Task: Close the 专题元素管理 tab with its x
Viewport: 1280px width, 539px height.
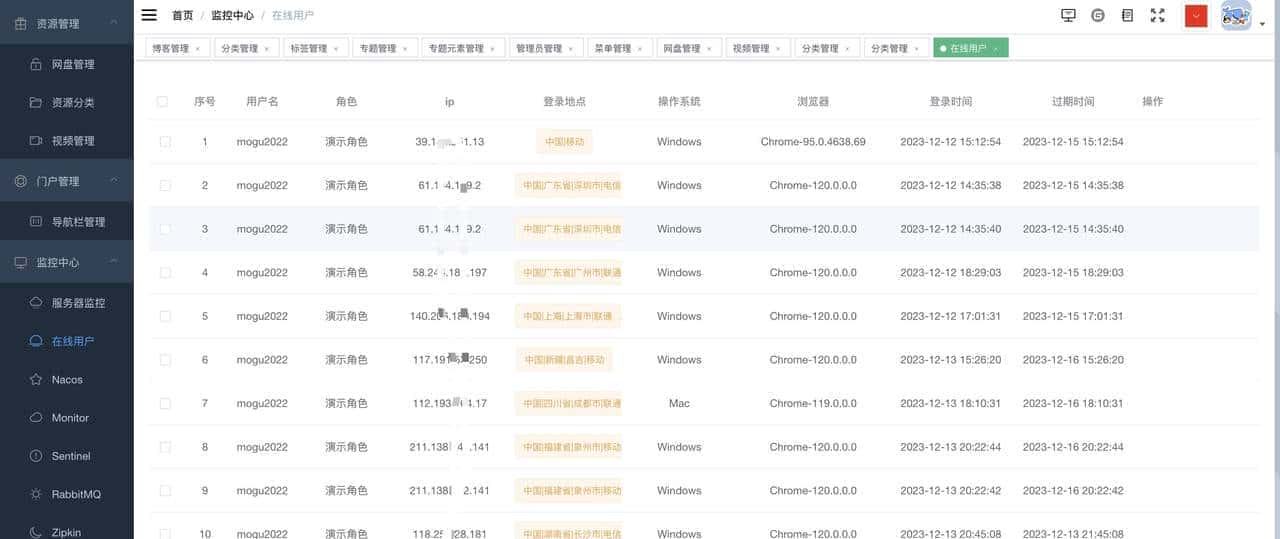Action: pyautogui.click(x=492, y=48)
